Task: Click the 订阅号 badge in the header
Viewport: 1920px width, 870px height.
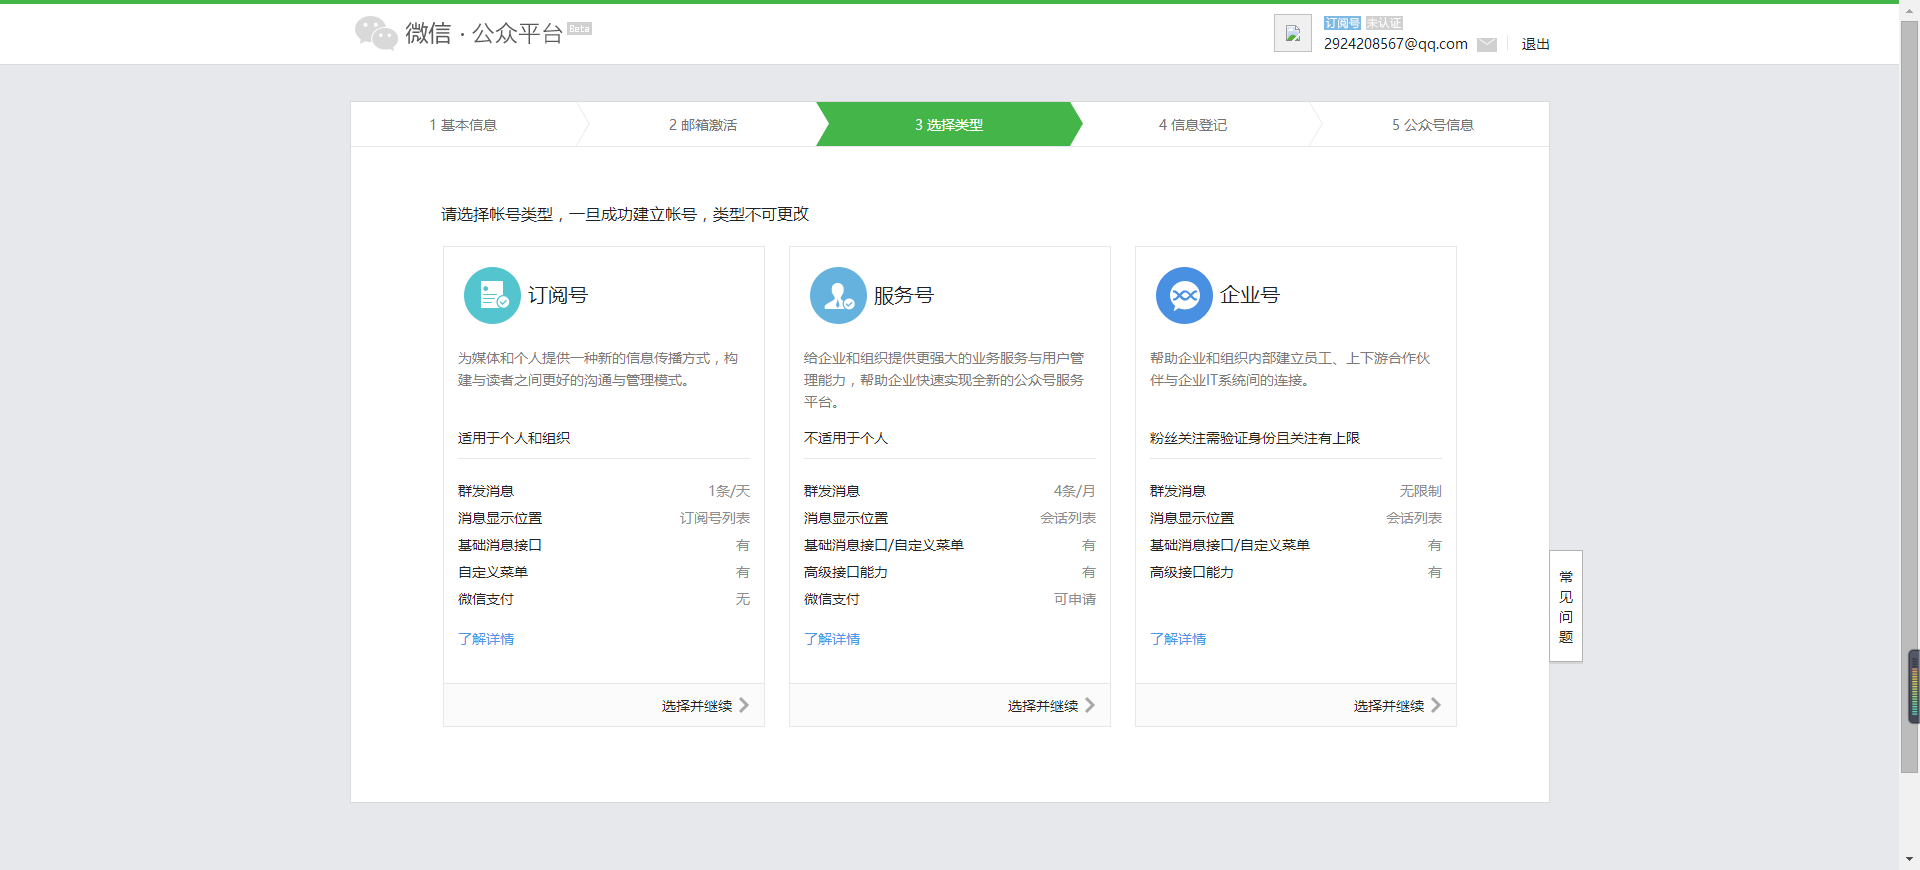Action: (1342, 23)
